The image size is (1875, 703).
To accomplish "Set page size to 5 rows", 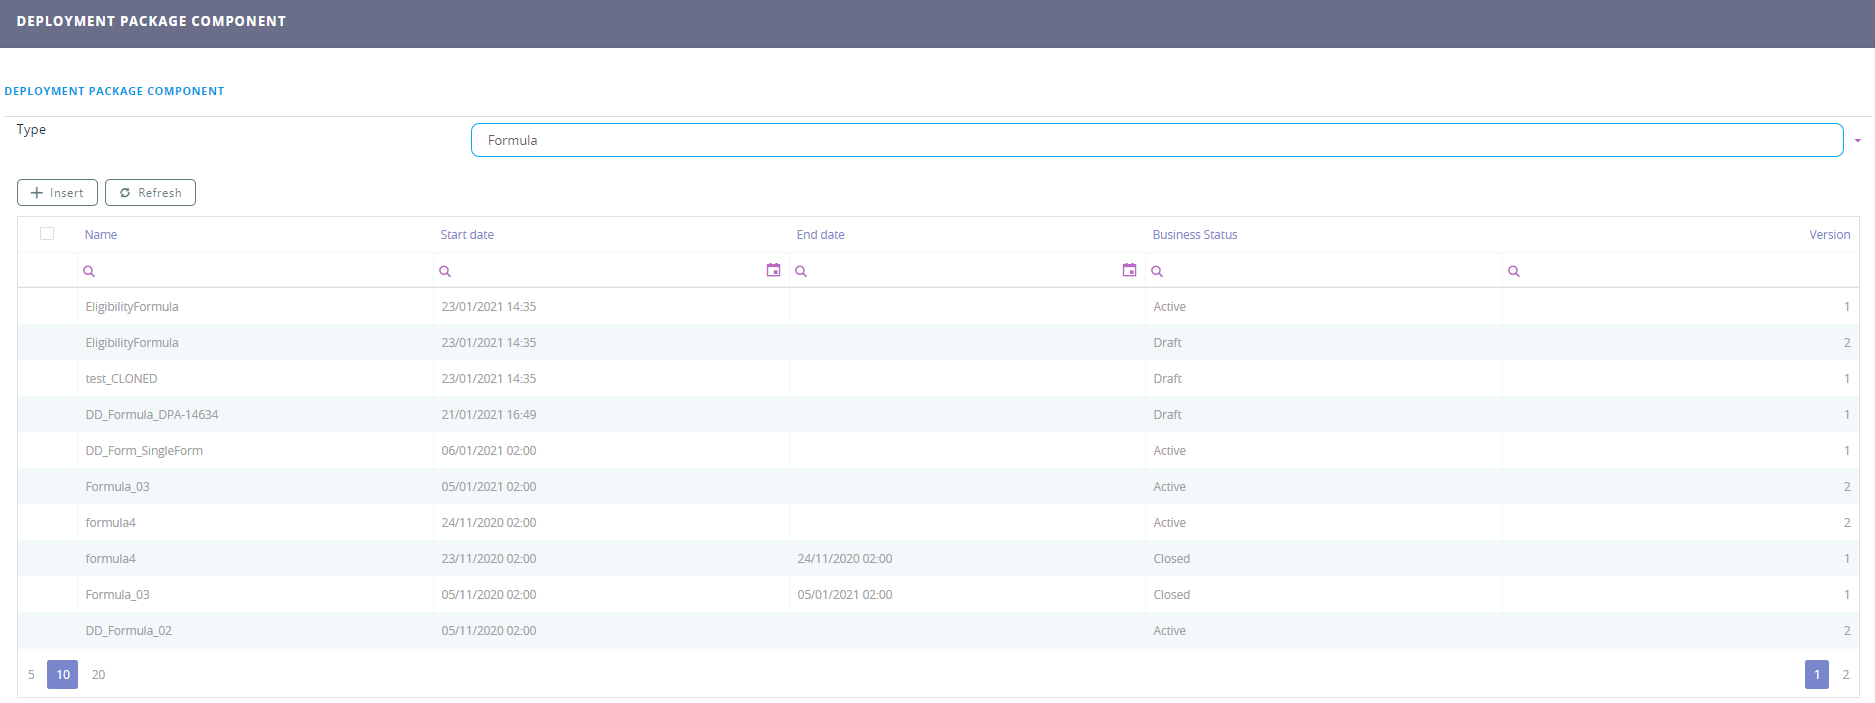I will 31,675.
